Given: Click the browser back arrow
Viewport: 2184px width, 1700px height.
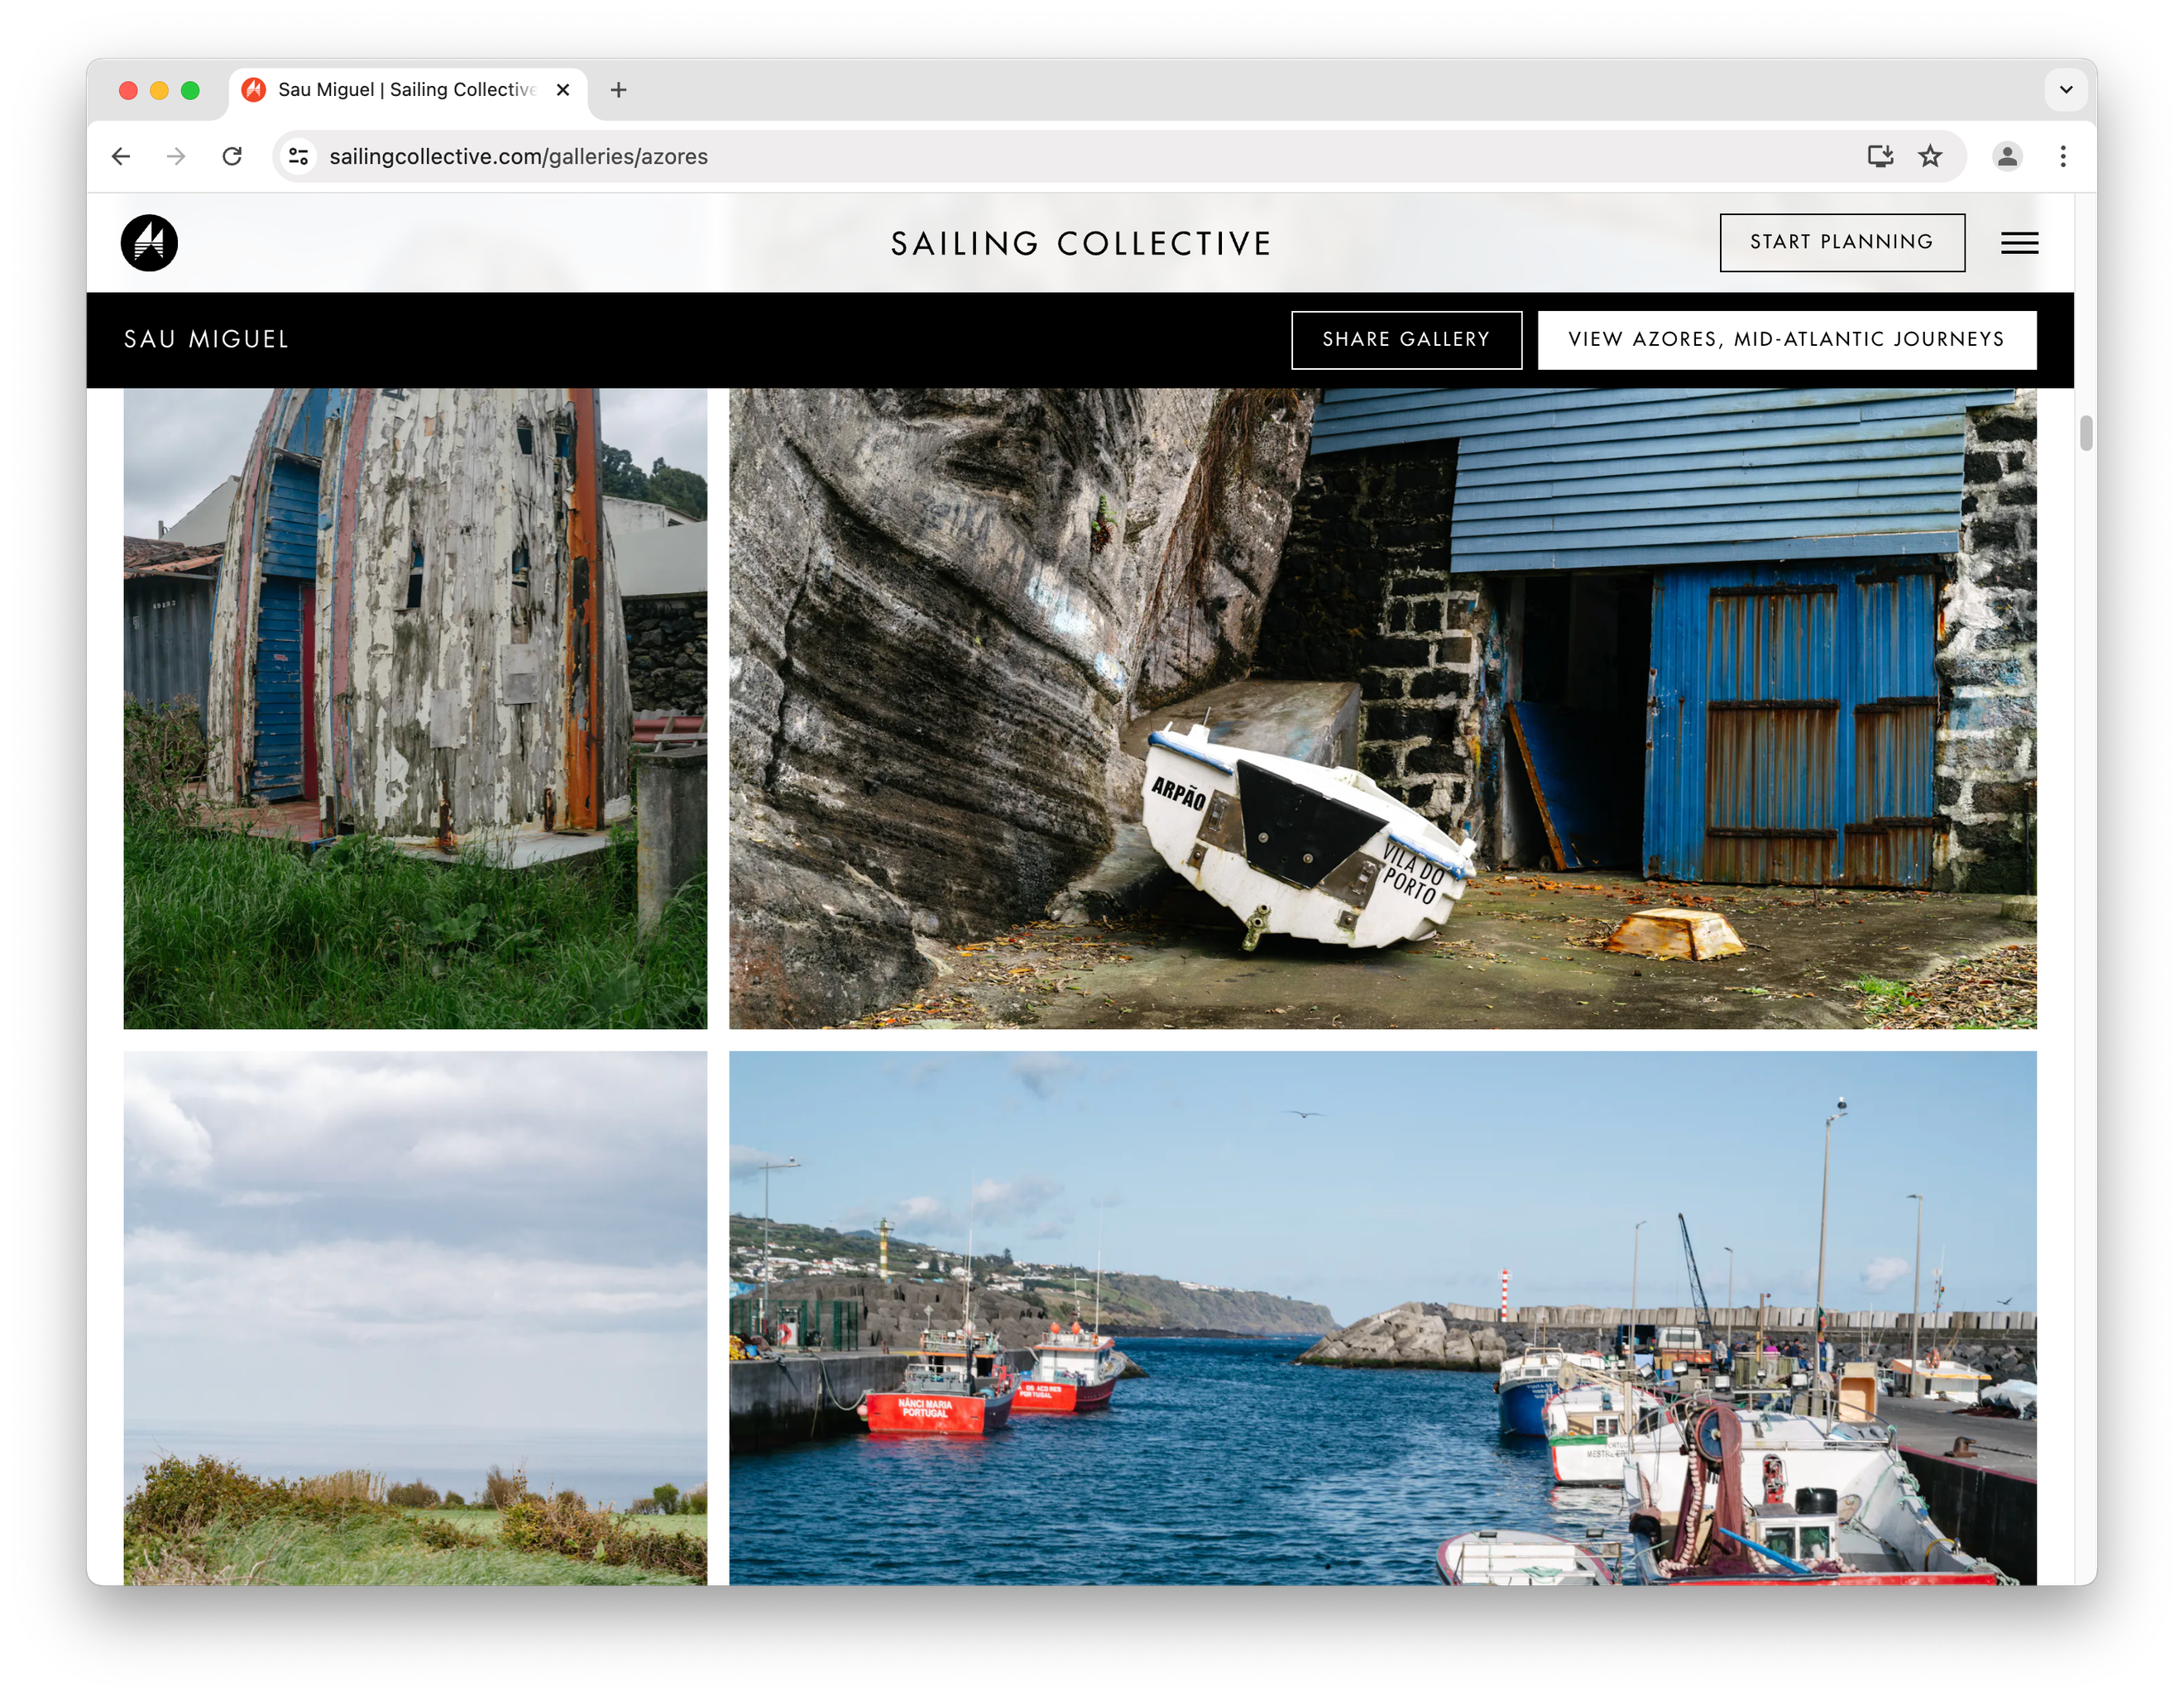Looking at the screenshot, I should [121, 156].
